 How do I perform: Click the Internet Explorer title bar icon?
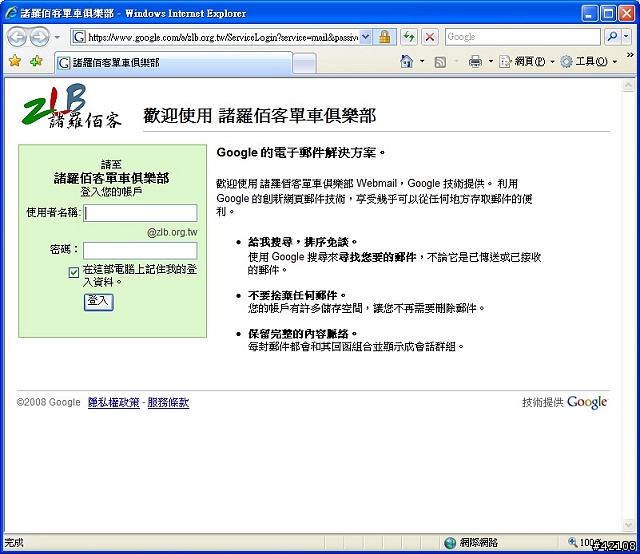coord(11,13)
